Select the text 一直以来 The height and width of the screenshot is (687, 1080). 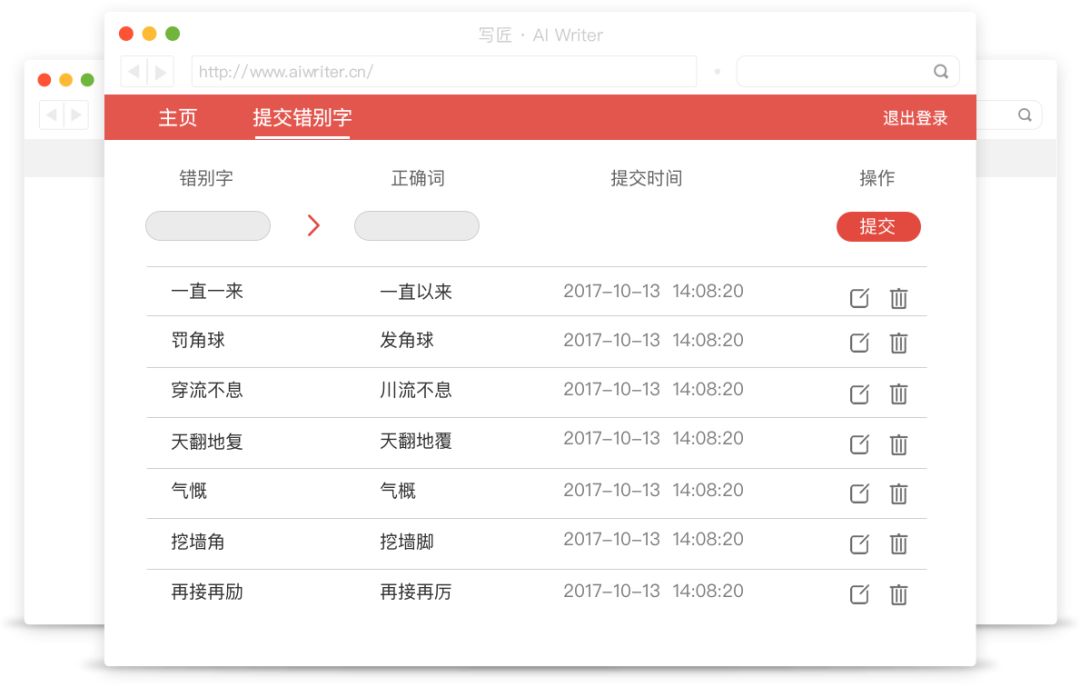[x=416, y=292]
